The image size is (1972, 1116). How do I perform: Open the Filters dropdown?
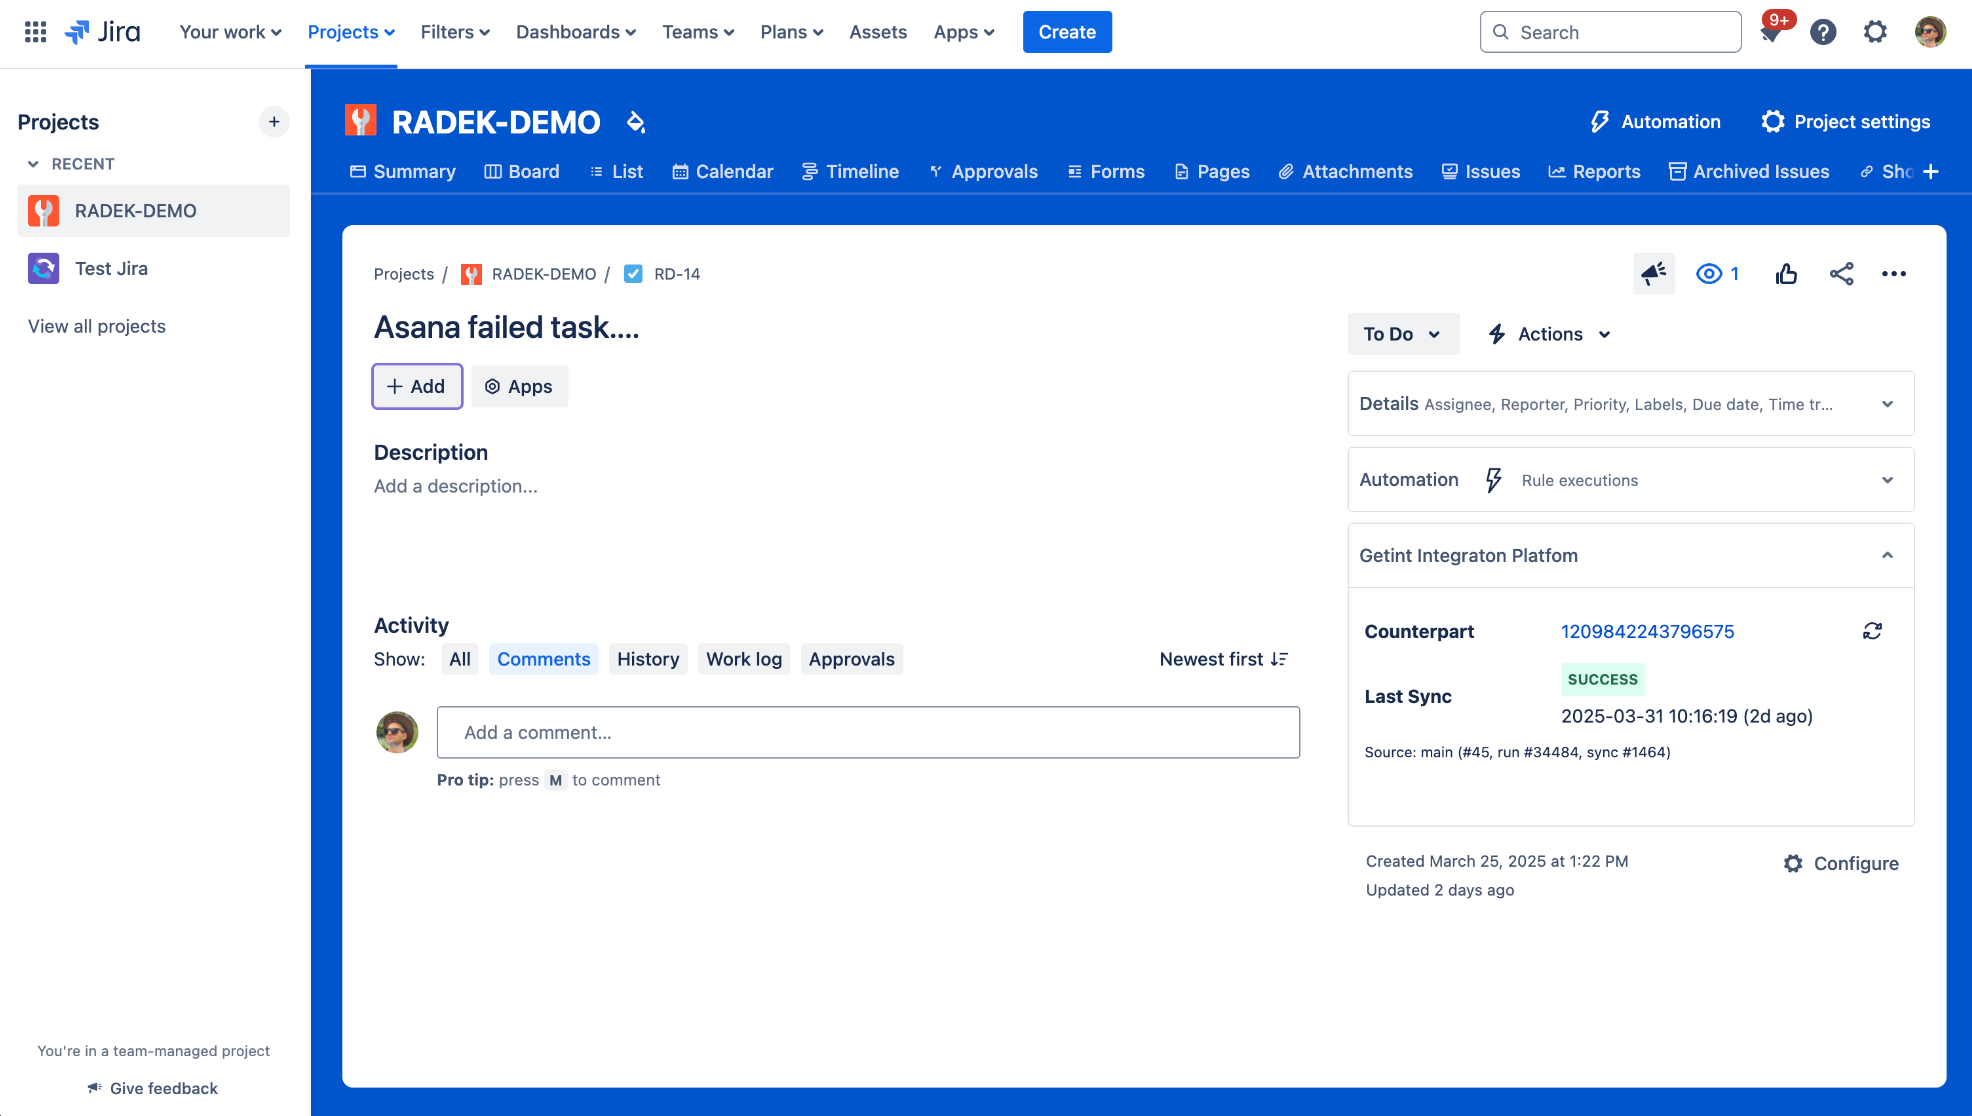click(455, 32)
